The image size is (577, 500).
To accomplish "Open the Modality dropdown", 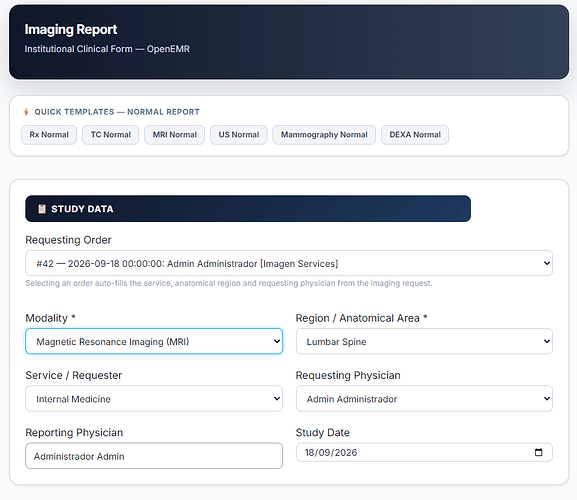I will click(154, 341).
